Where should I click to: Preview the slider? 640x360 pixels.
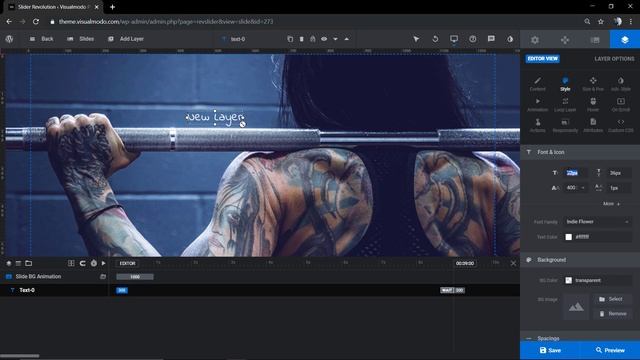coord(610,350)
